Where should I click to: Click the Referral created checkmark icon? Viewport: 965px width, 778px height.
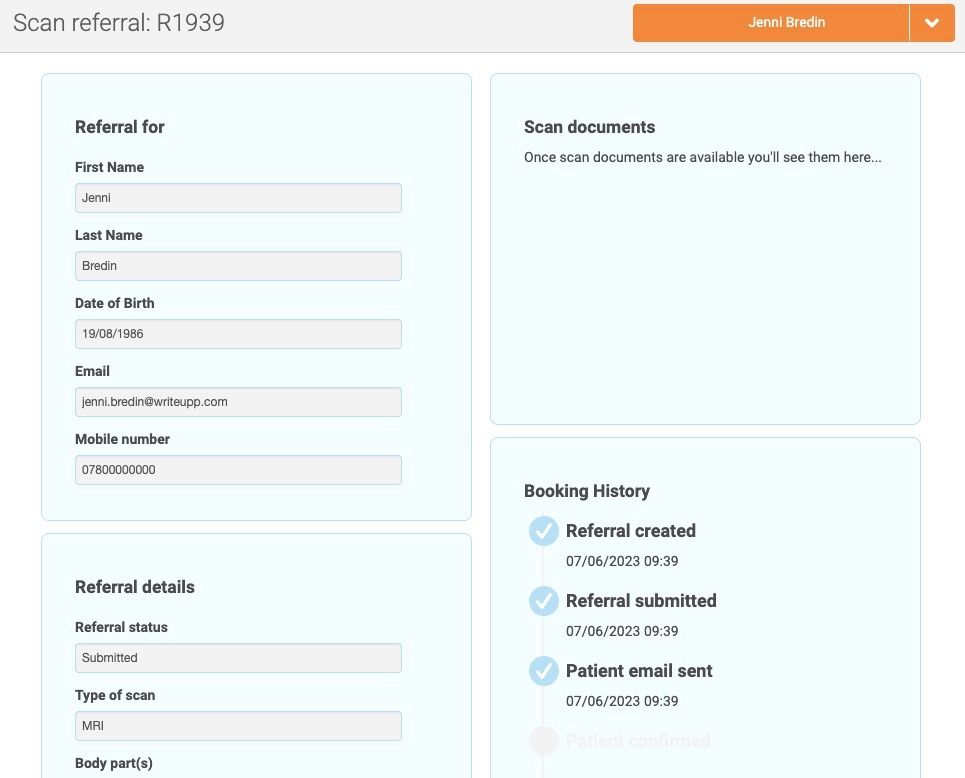(543, 531)
